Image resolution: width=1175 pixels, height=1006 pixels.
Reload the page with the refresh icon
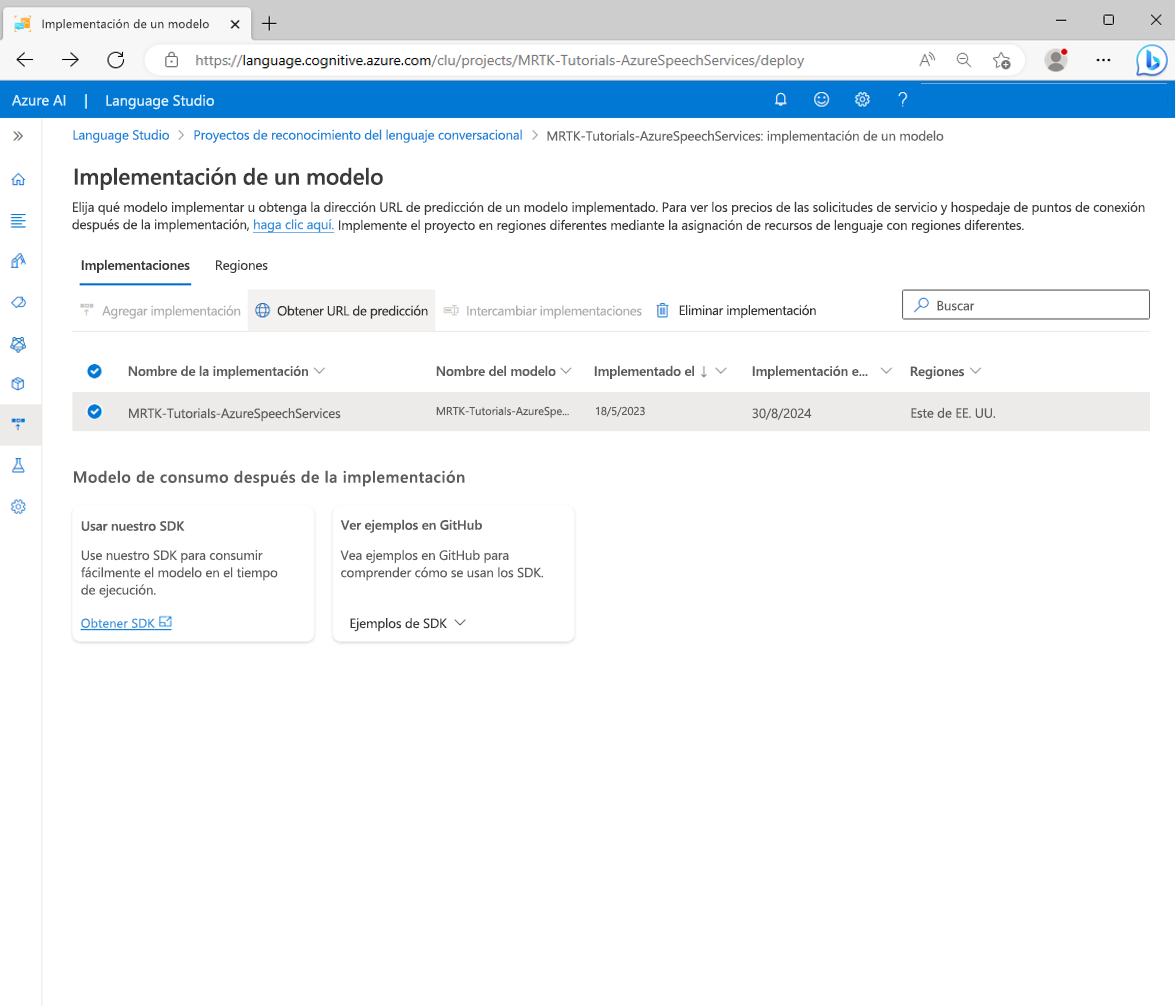point(115,60)
